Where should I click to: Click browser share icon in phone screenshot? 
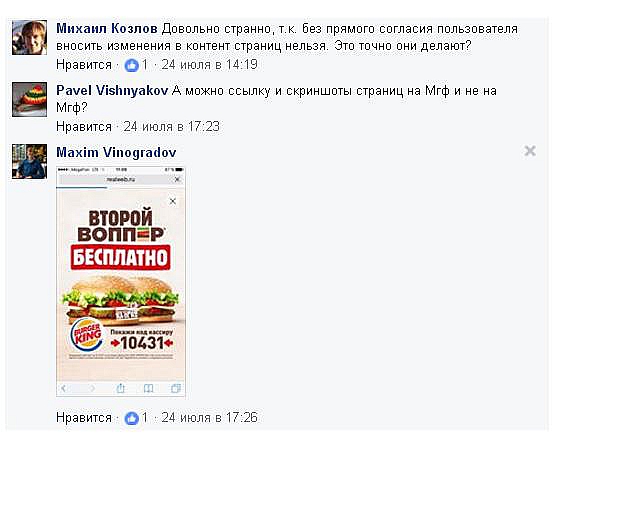click(120, 388)
